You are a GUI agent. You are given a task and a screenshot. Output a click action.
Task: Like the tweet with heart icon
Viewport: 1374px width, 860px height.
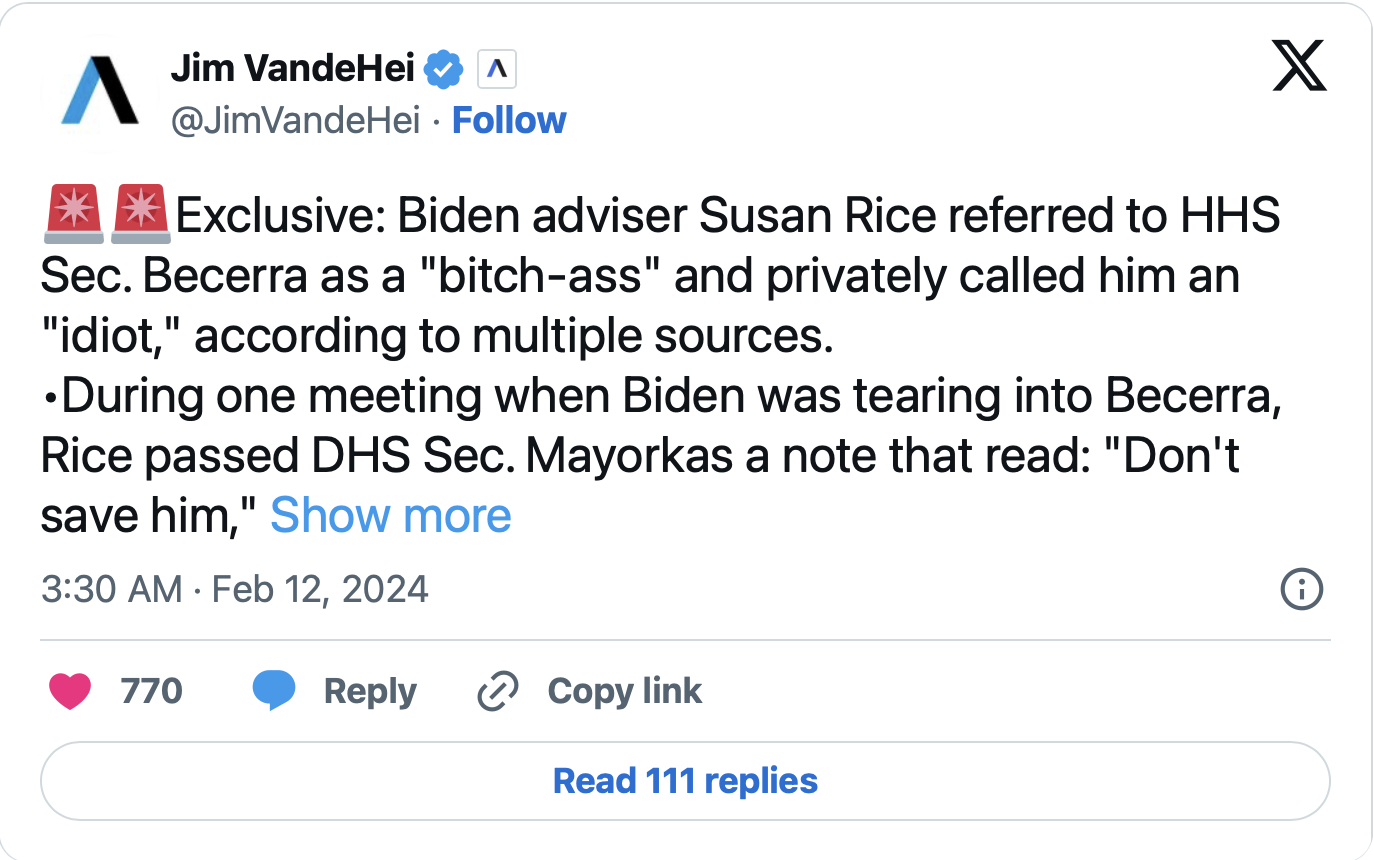[x=69, y=691]
